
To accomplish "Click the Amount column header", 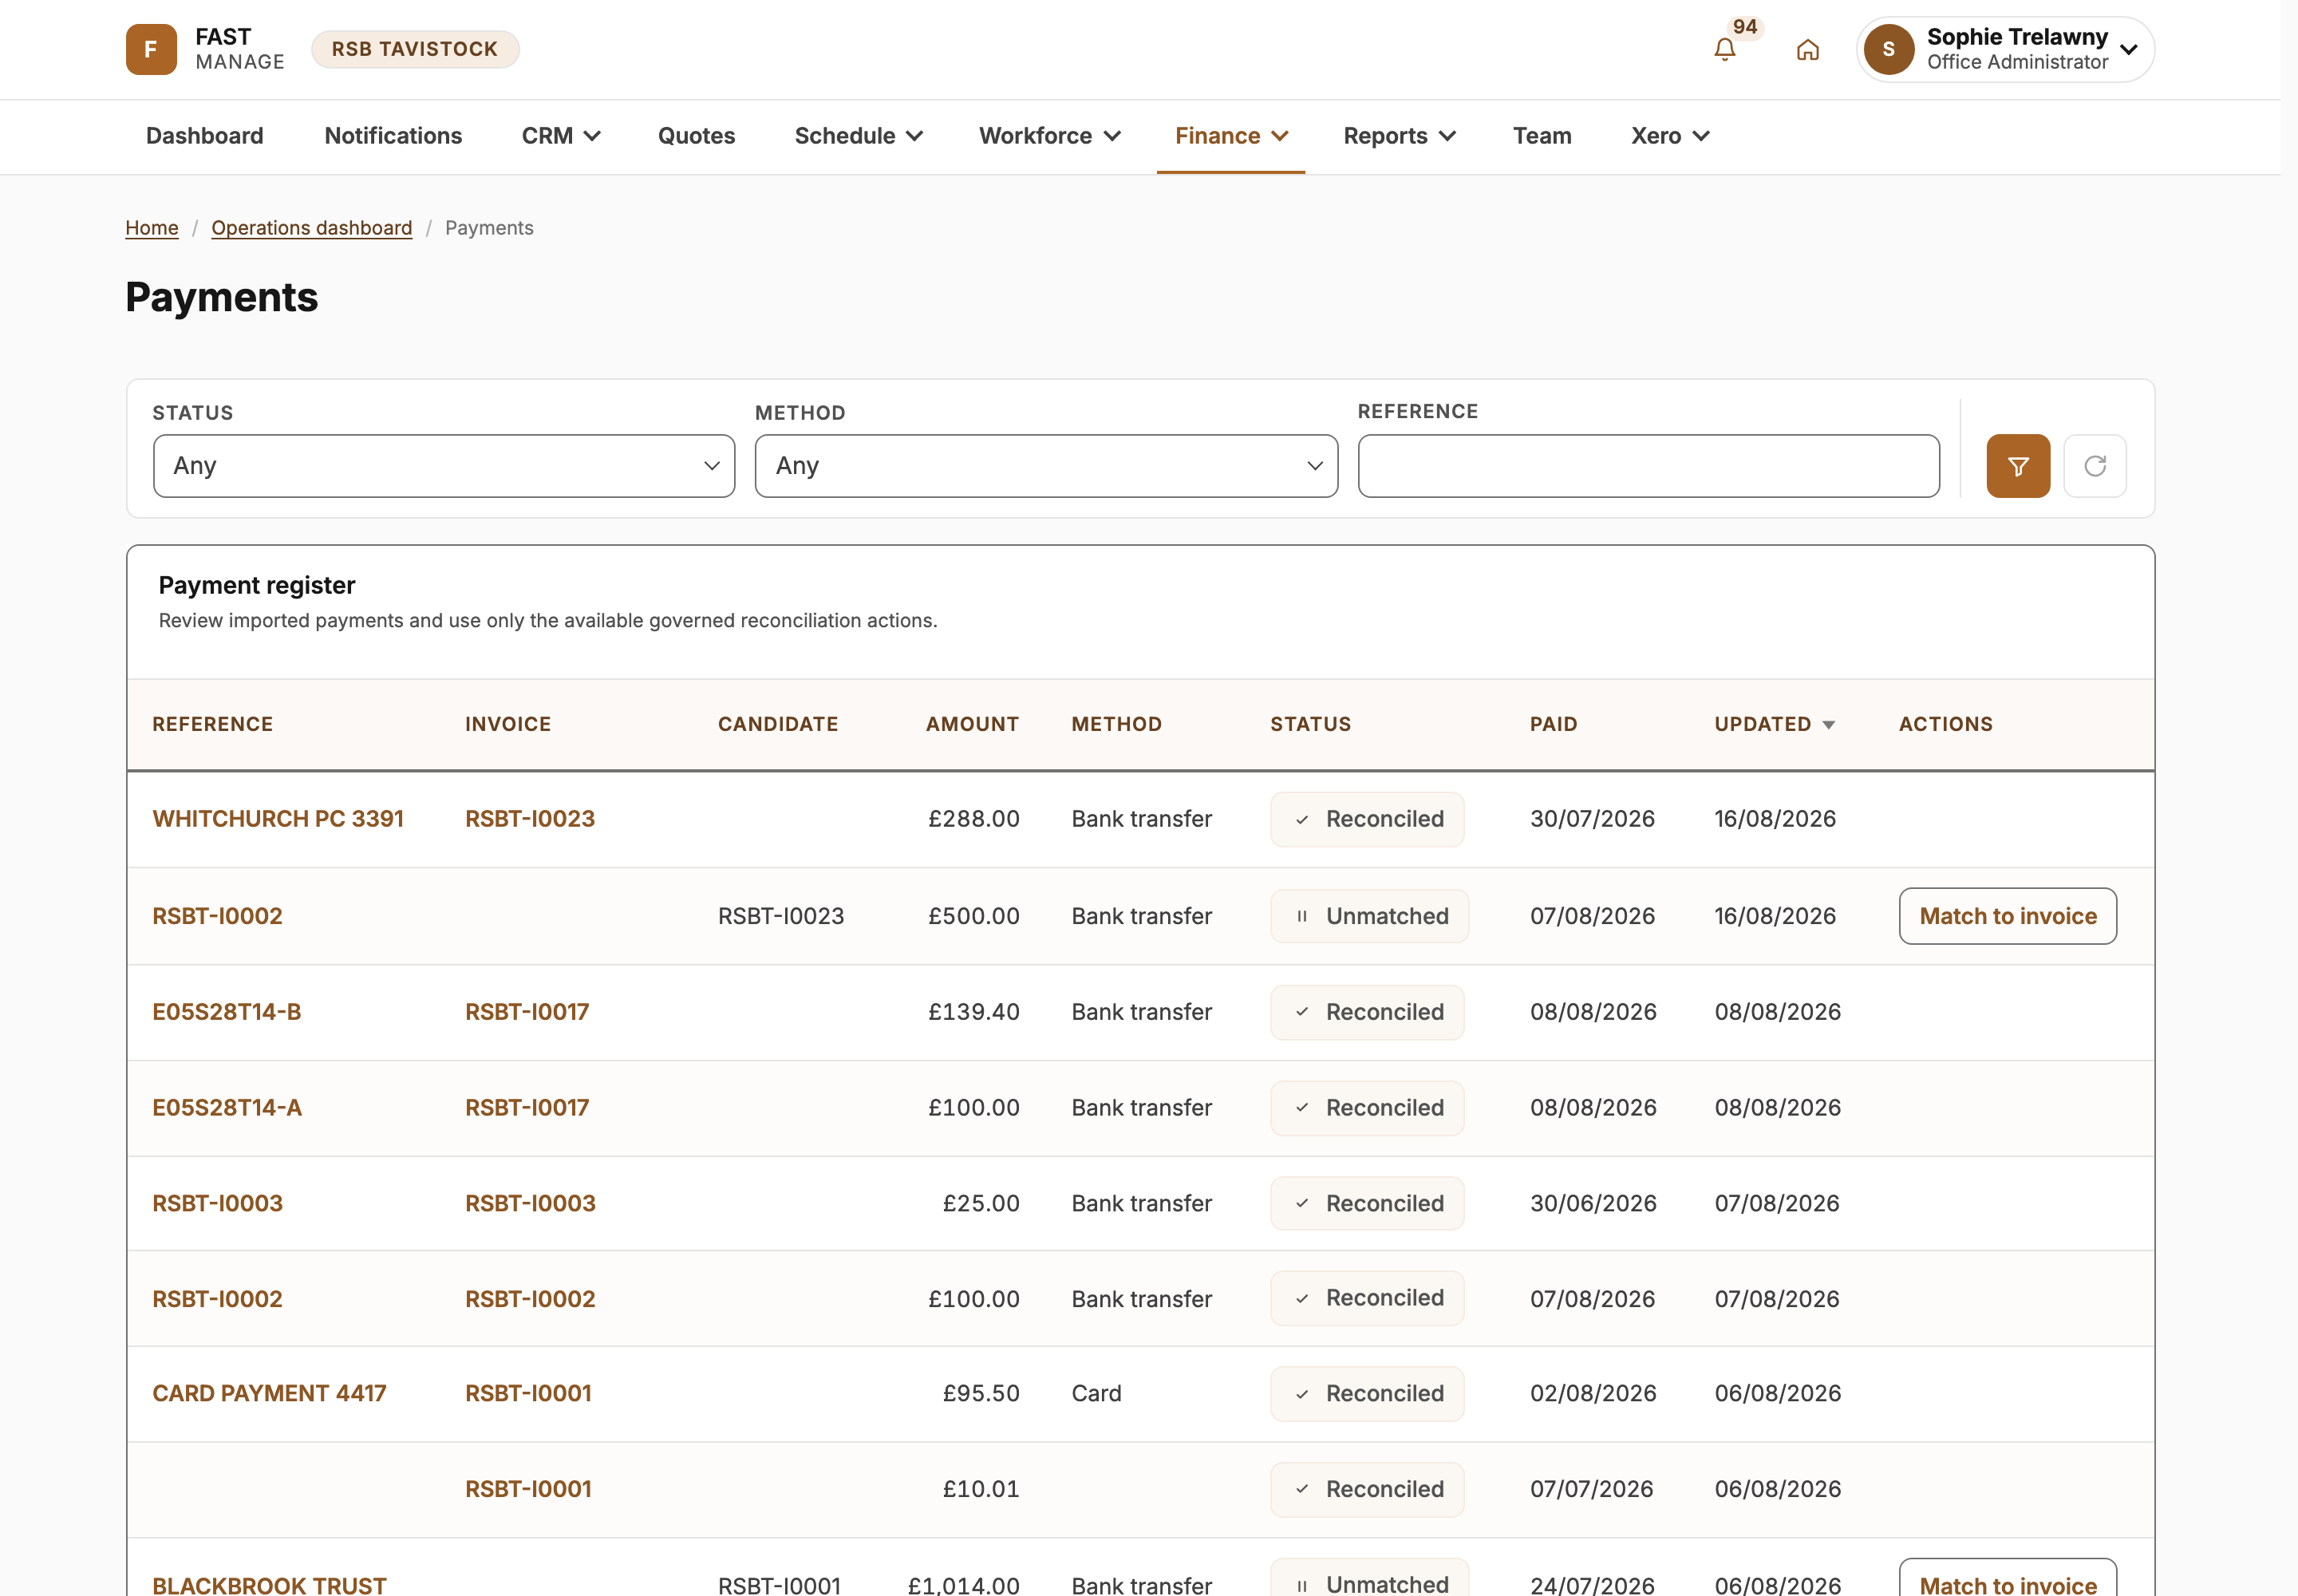I will 972,725.
